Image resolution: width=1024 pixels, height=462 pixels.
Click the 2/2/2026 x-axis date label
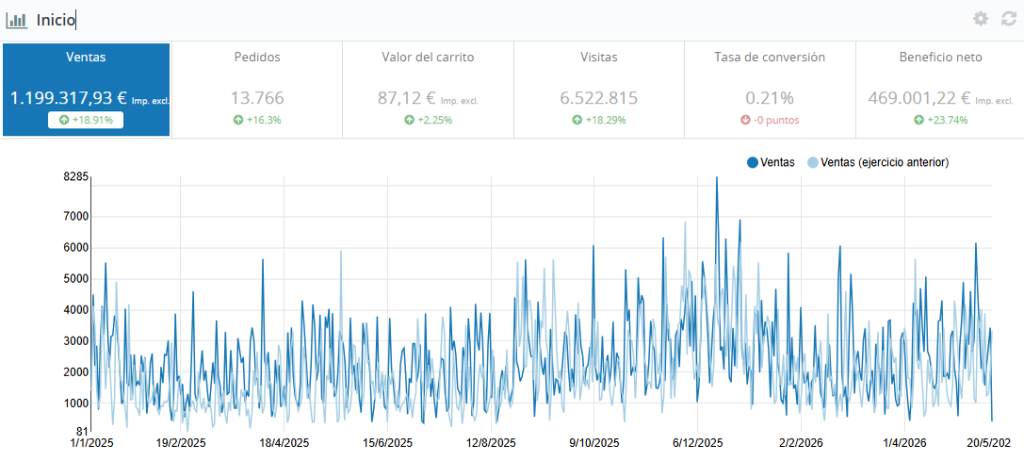(x=801, y=442)
